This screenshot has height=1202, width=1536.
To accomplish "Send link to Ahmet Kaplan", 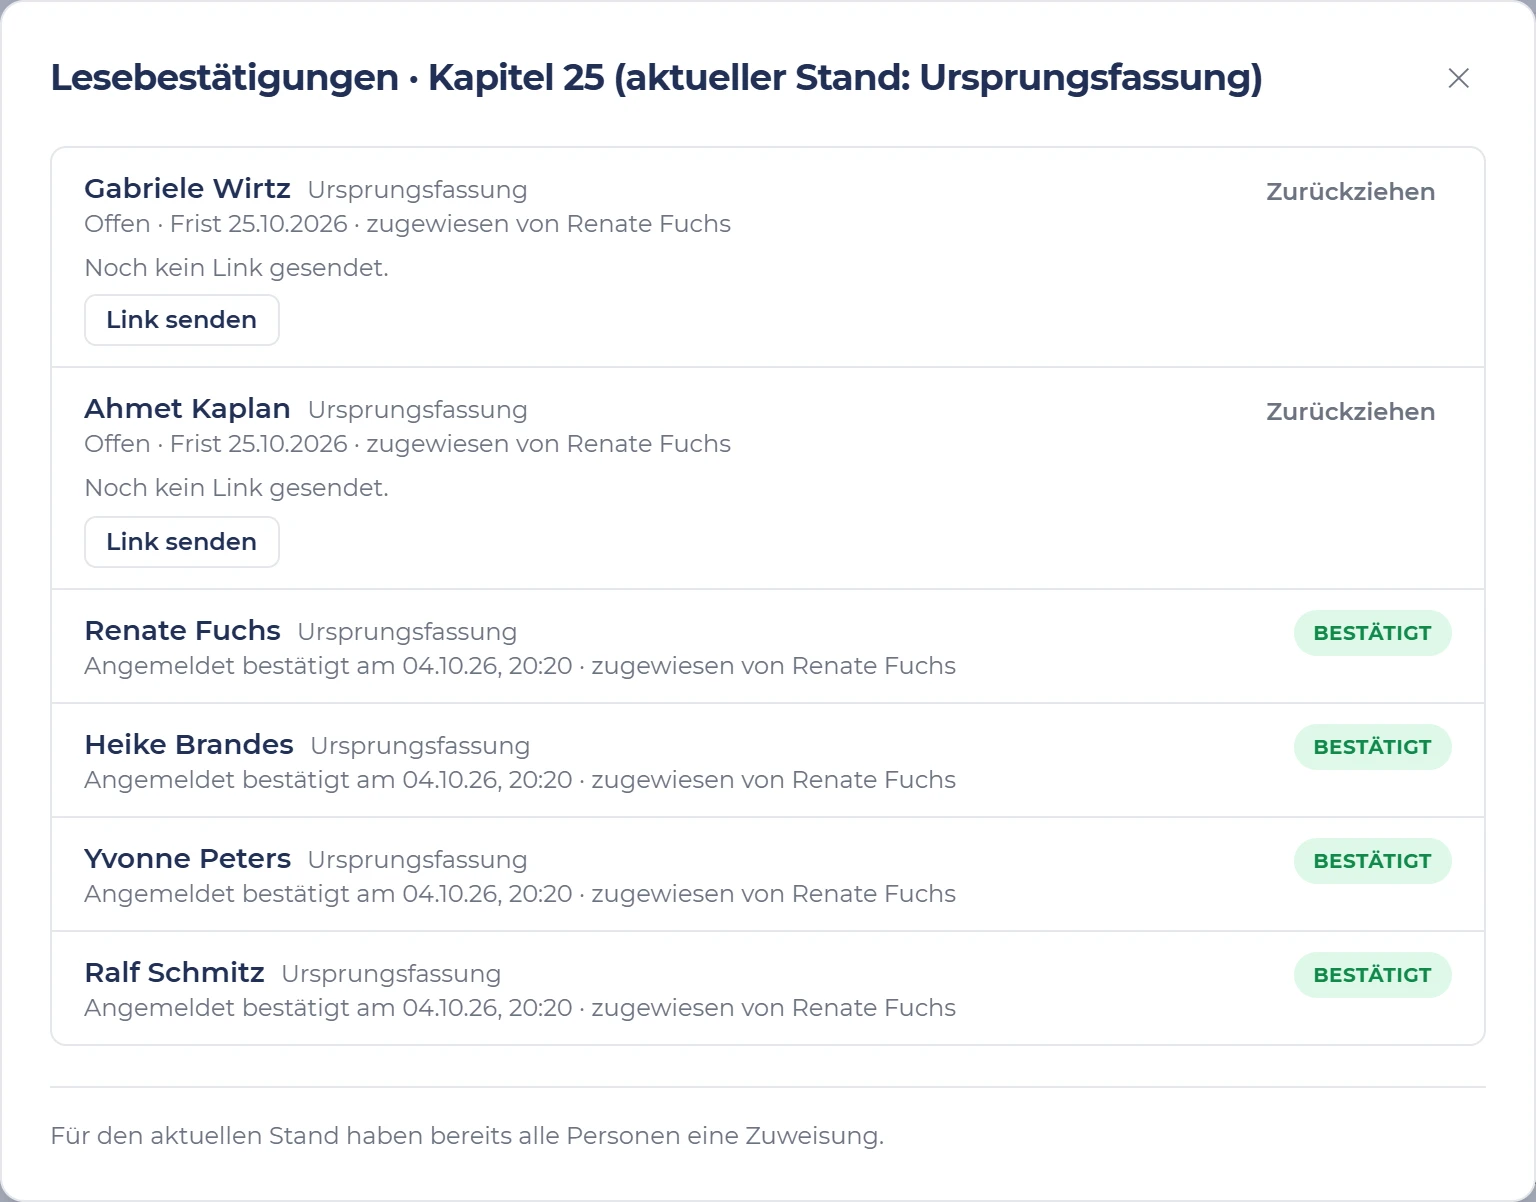I will point(181,542).
